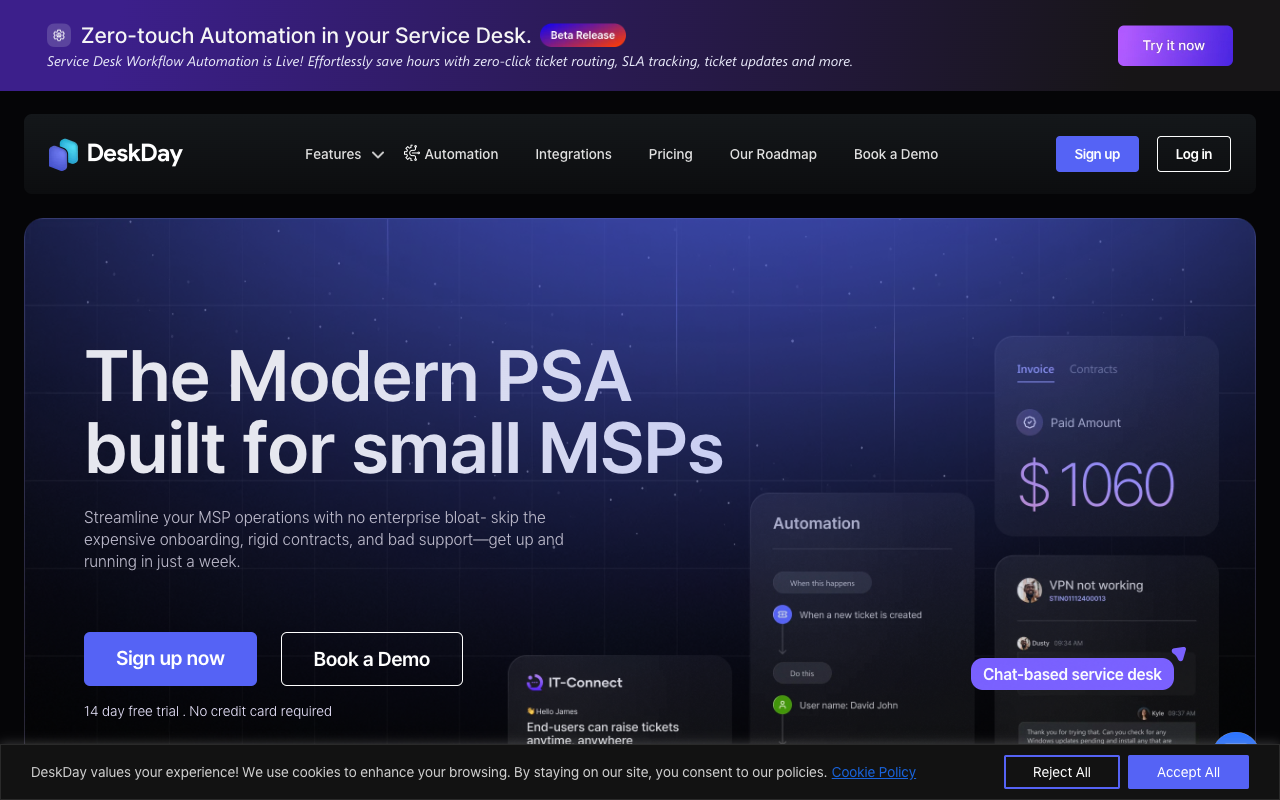Click the IT-Connect card logo icon

point(534,682)
